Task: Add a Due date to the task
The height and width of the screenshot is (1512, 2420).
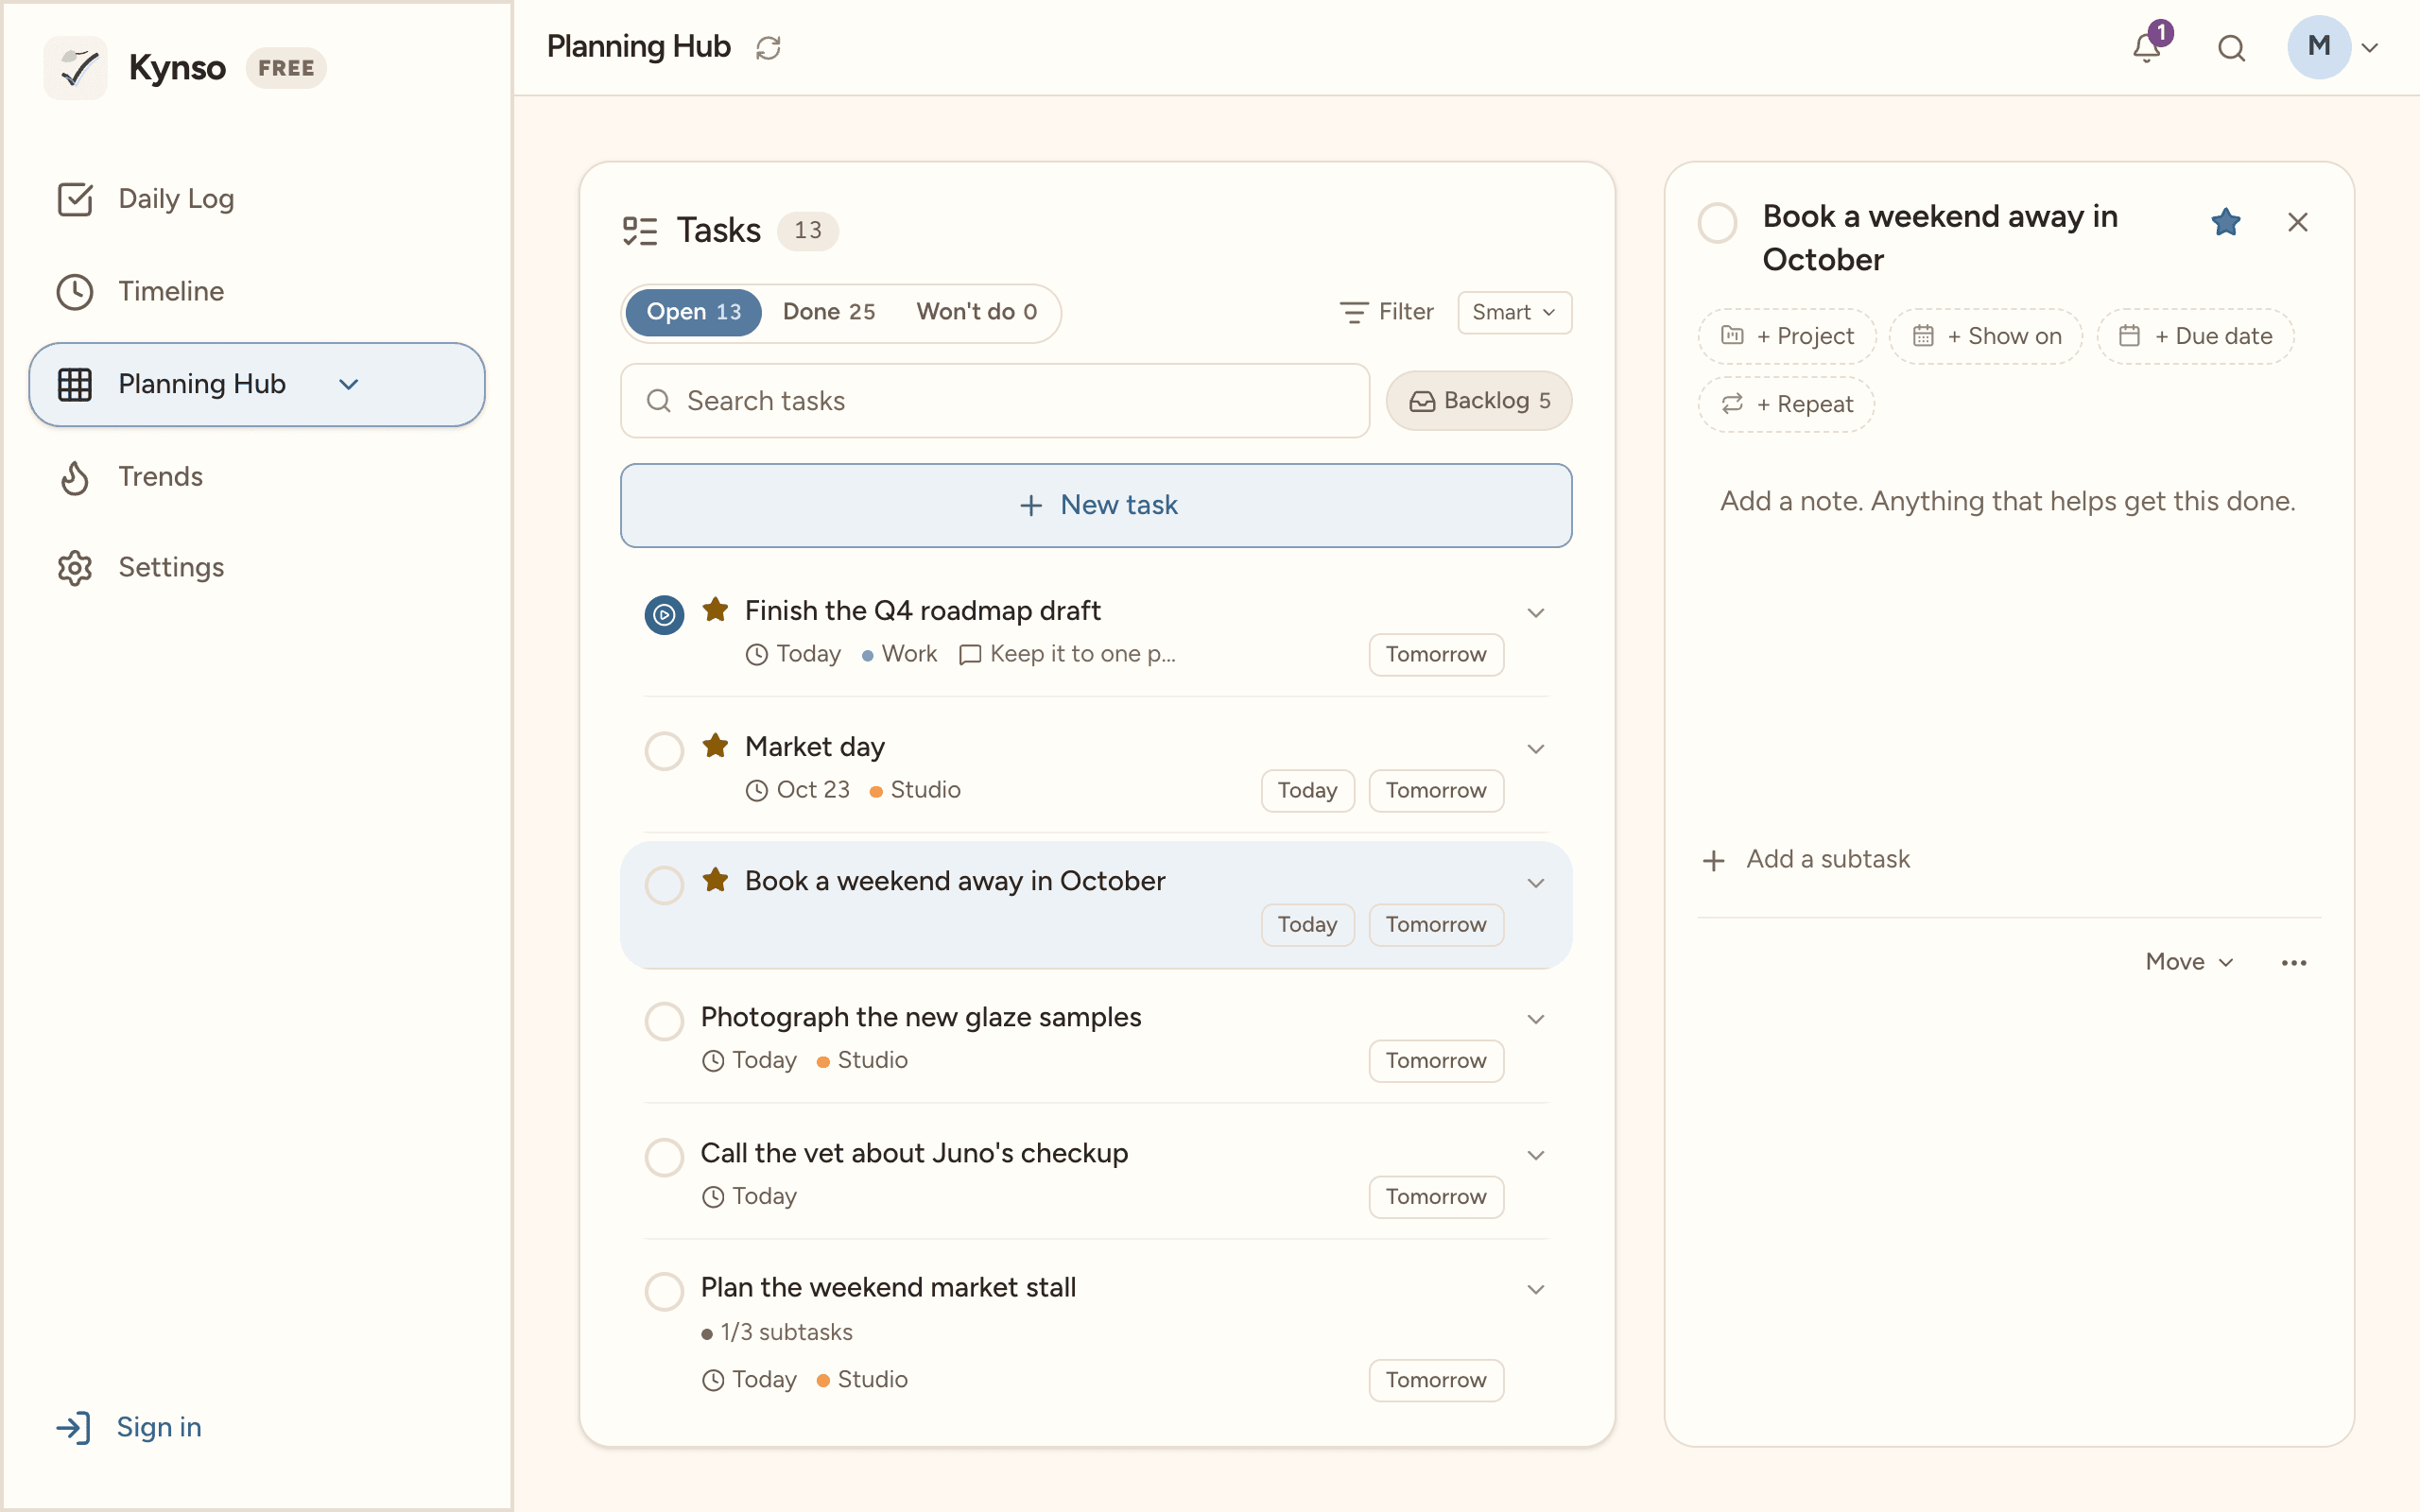Action: pyautogui.click(x=2195, y=336)
